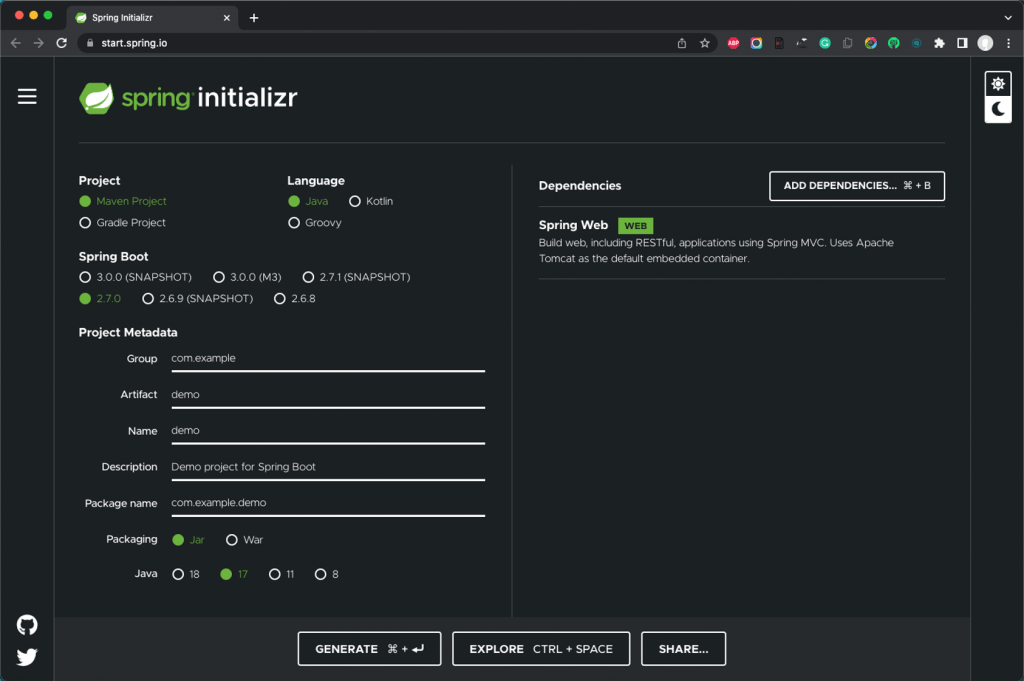The width and height of the screenshot is (1024, 681).
Task: Click the Group input field
Action: [x=328, y=358]
